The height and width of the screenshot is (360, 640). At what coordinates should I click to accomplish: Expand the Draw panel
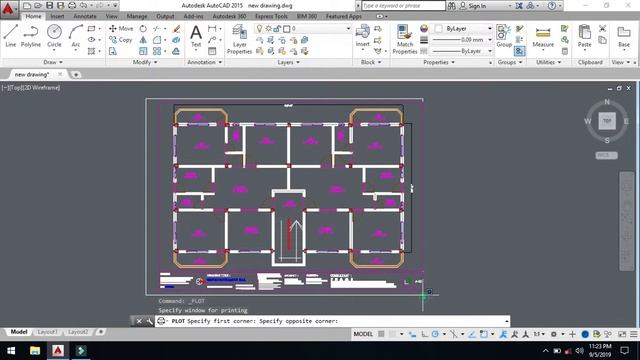click(53, 62)
